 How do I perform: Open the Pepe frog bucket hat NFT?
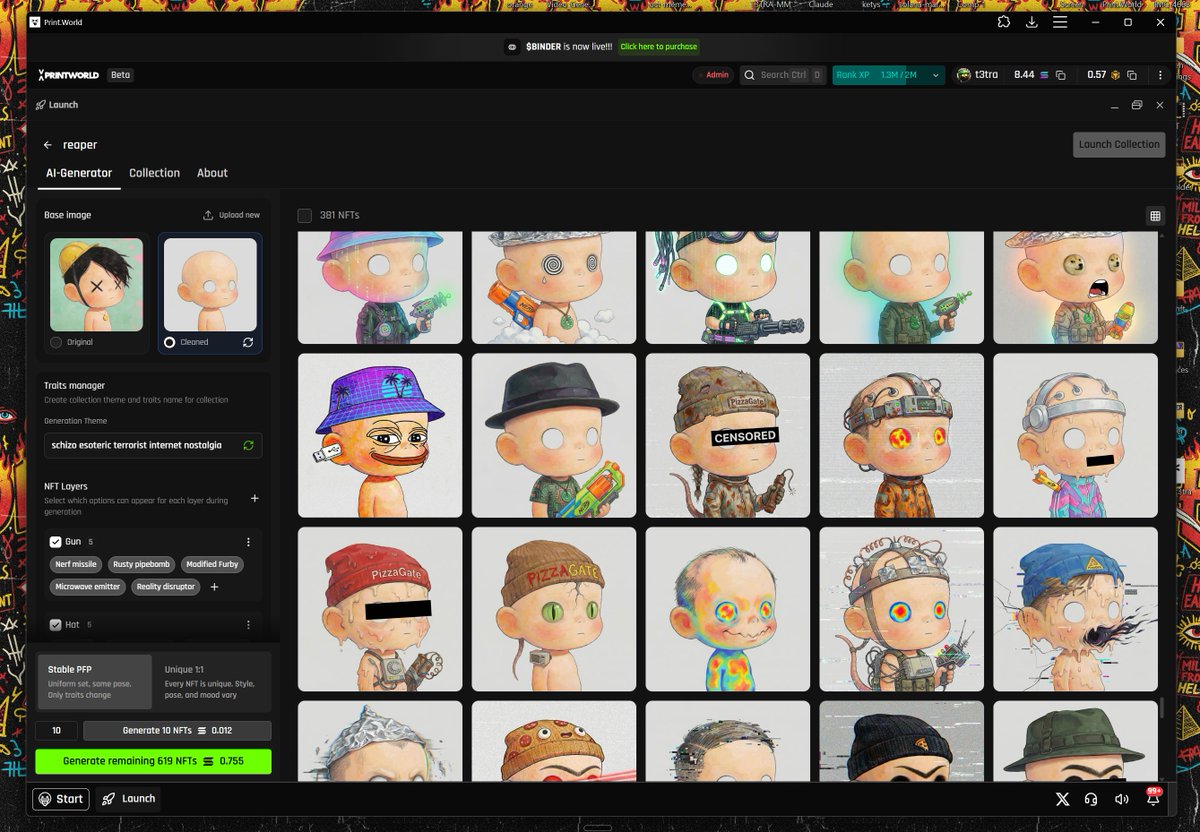380,435
